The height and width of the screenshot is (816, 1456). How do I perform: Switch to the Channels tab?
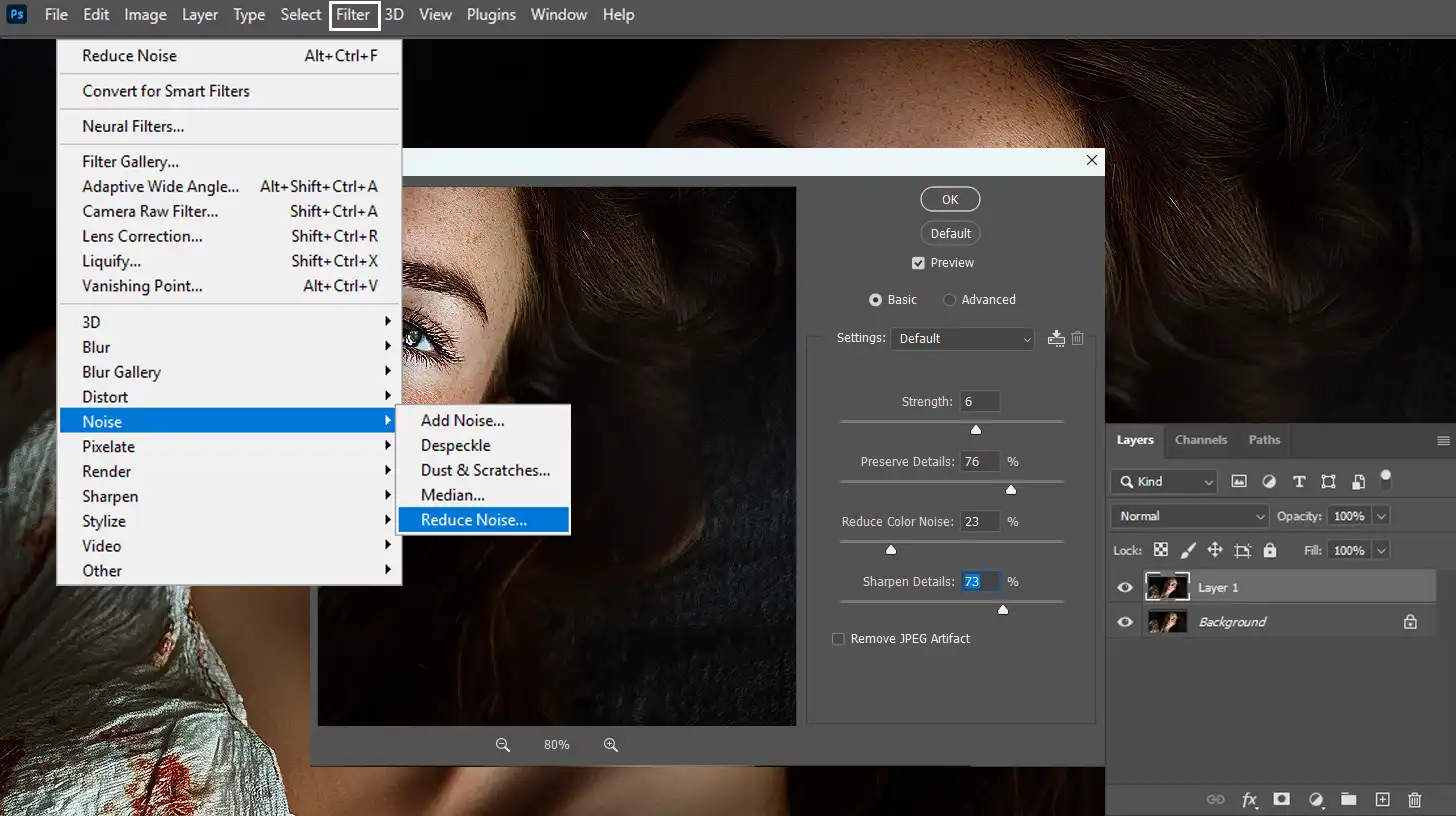coord(1201,440)
